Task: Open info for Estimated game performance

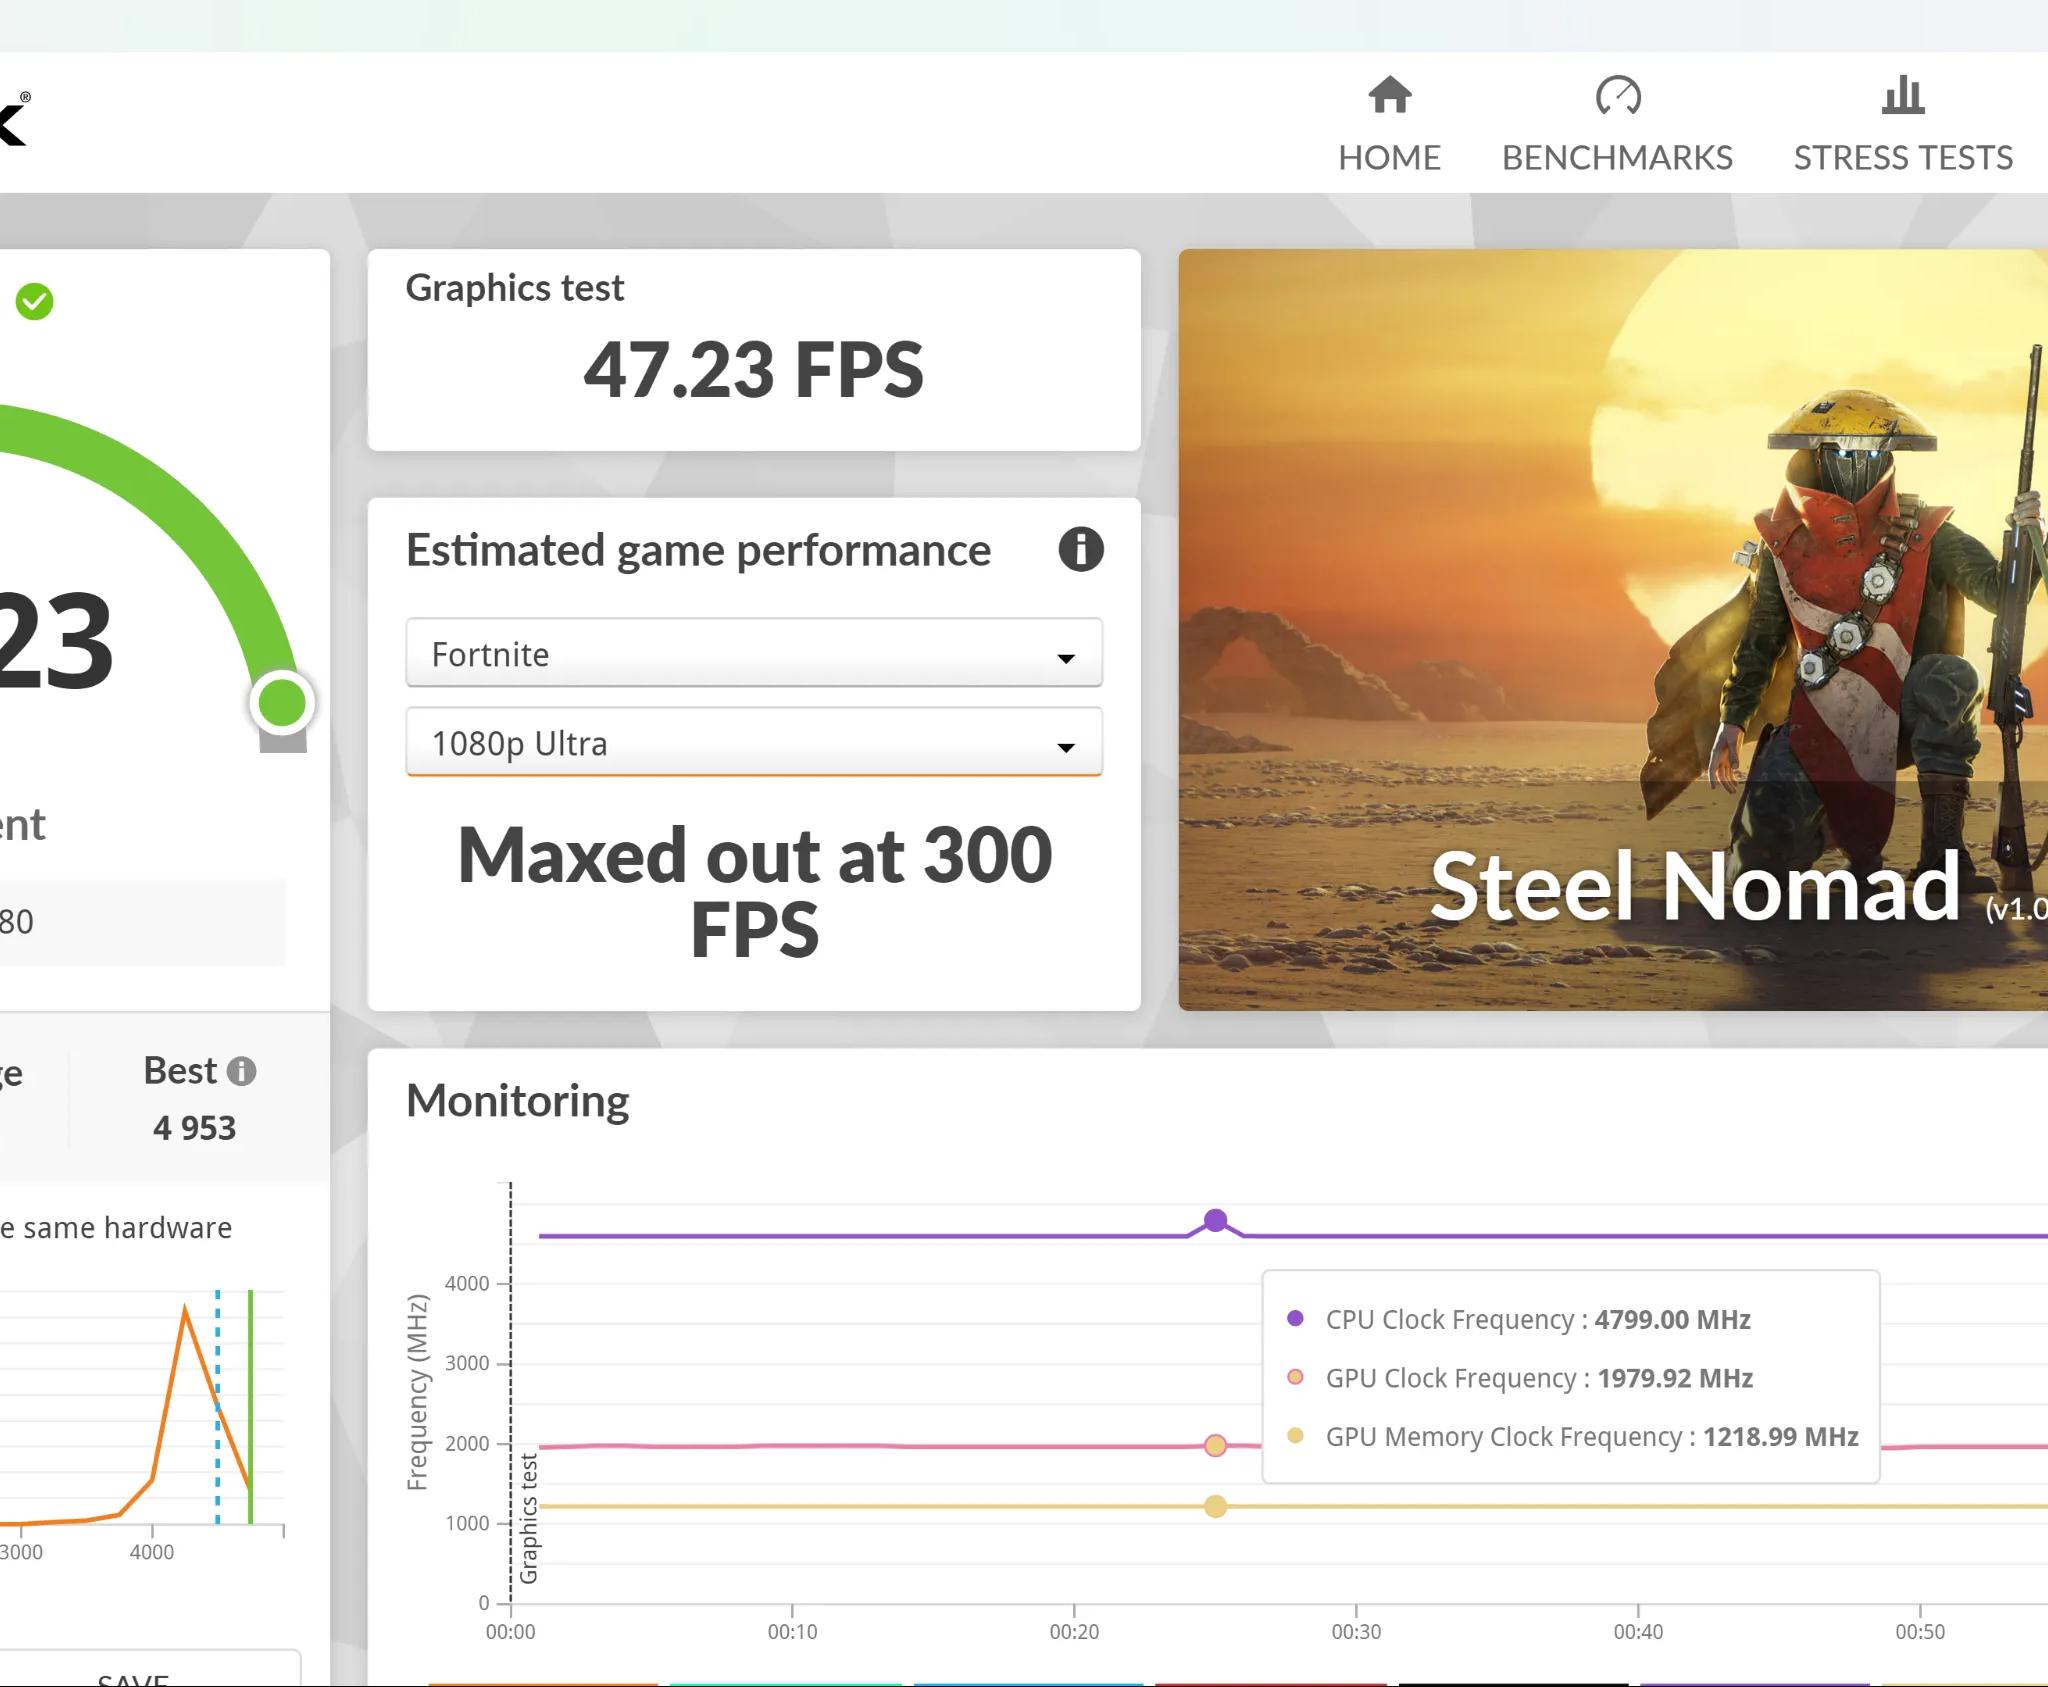Action: point(1081,549)
